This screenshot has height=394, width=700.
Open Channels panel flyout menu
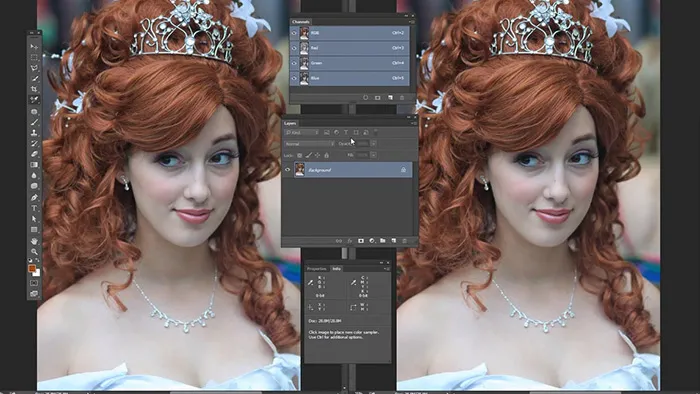[412, 21]
